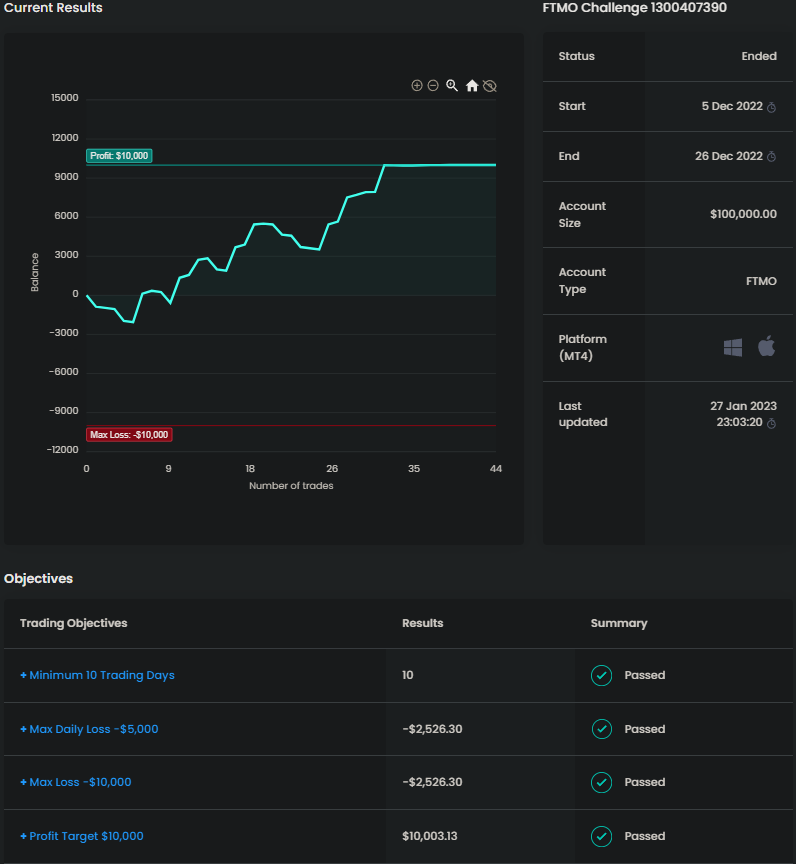This screenshot has height=864, width=796.
Task: Select the FTMO account type value
Action: (x=761, y=281)
